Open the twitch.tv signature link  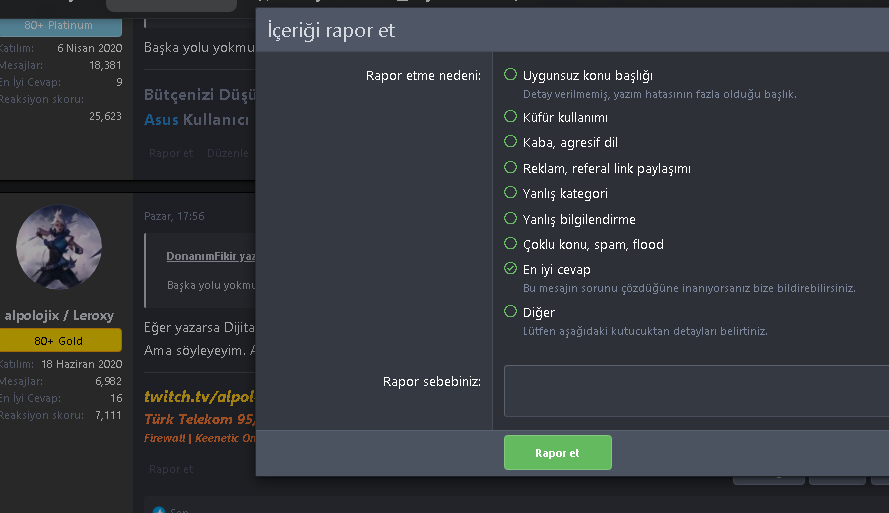click(x=200, y=396)
